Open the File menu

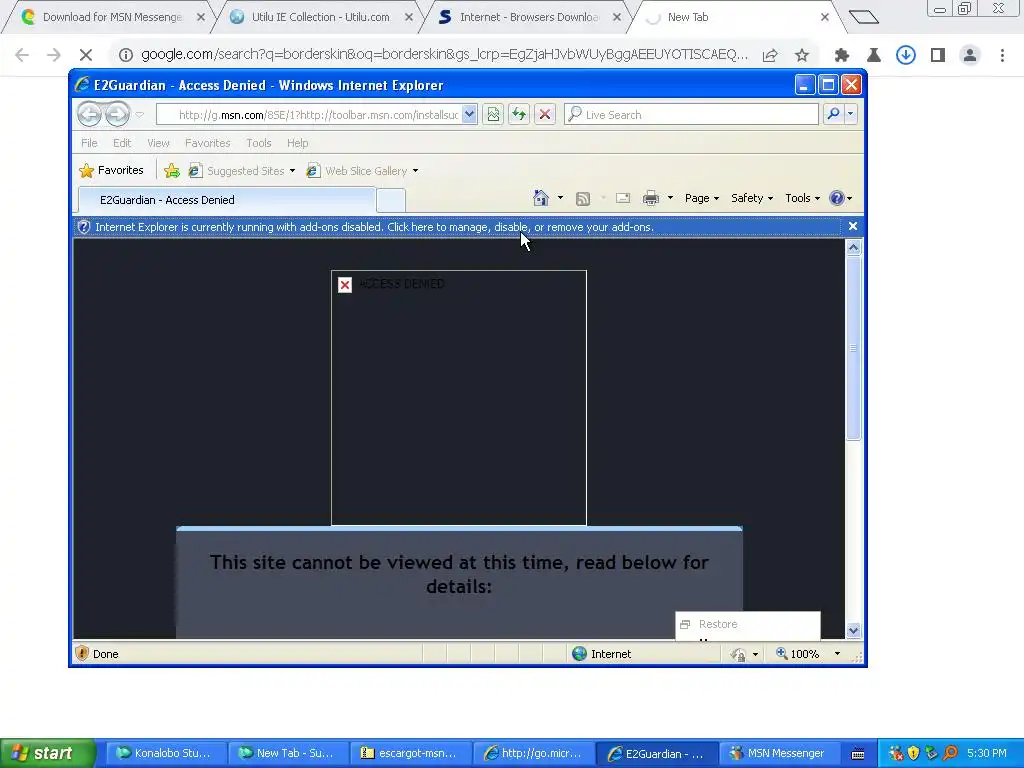[89, 143]
